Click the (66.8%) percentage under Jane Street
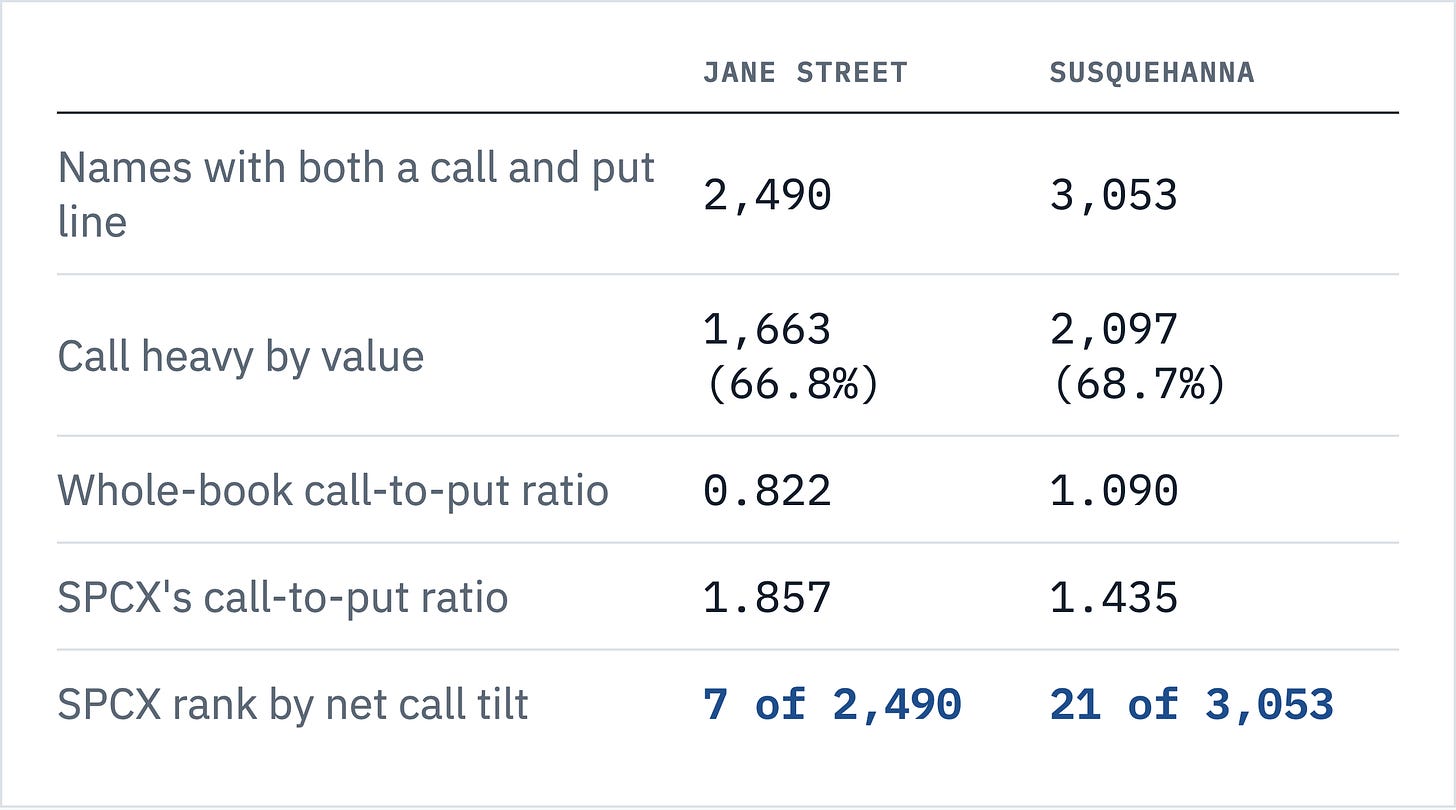 click(x=792, y=384)
